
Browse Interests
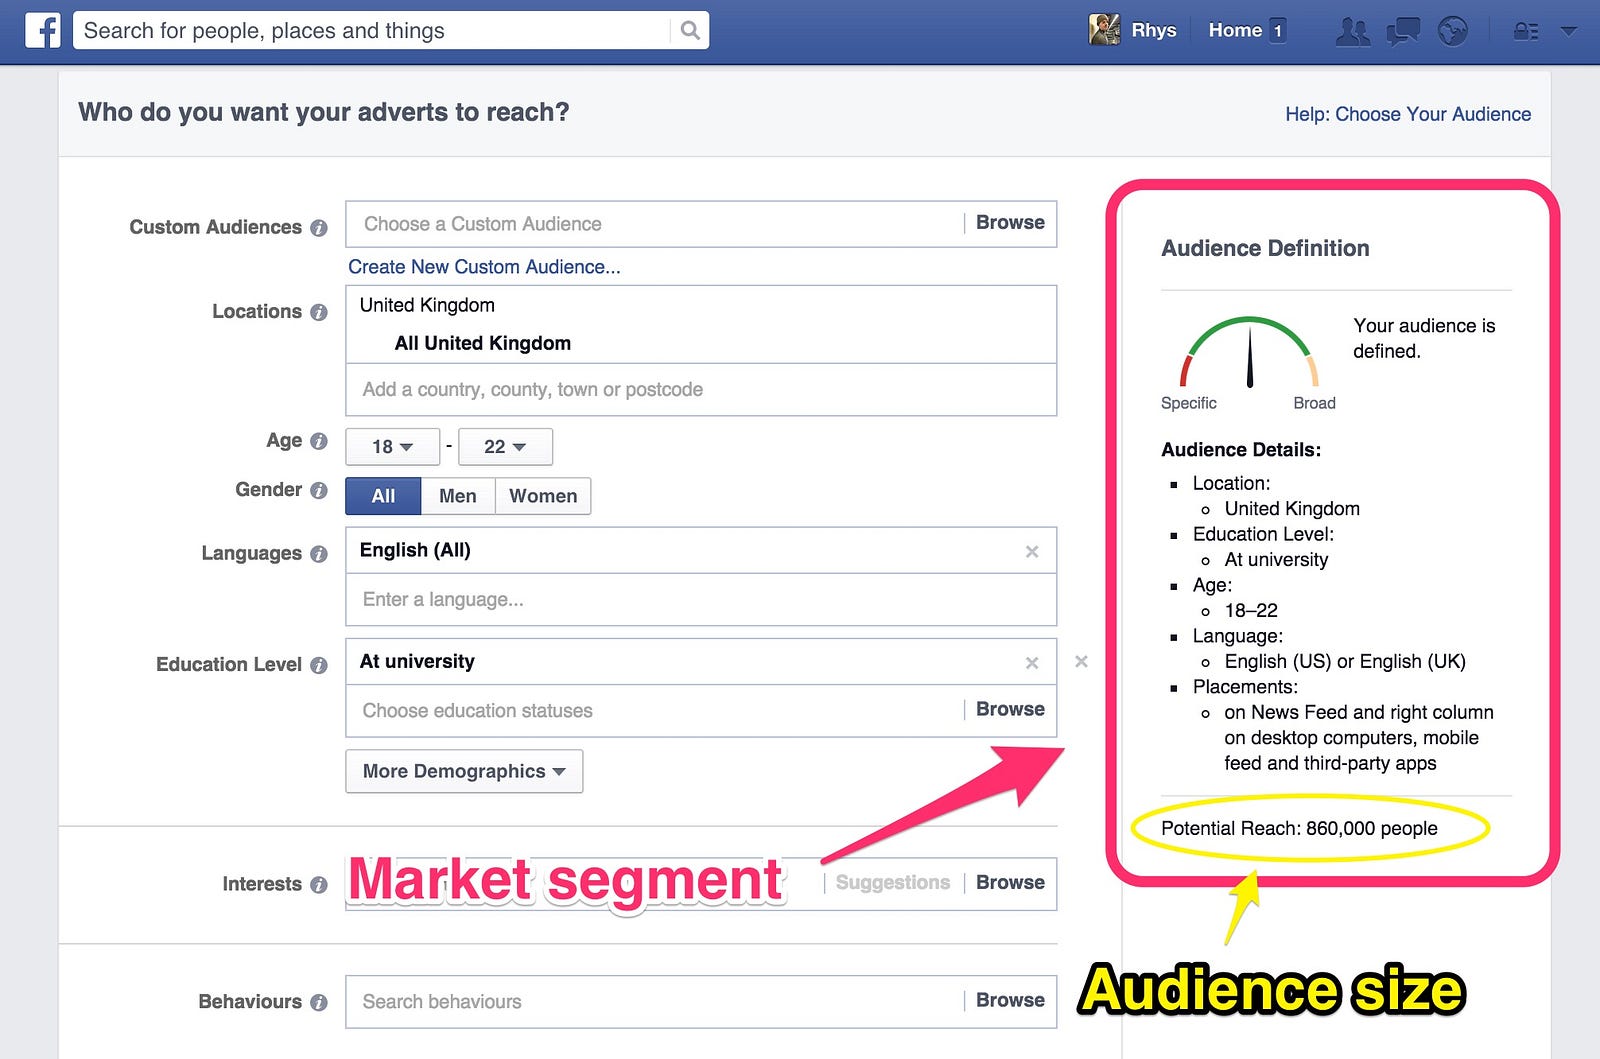(1010, 883)
